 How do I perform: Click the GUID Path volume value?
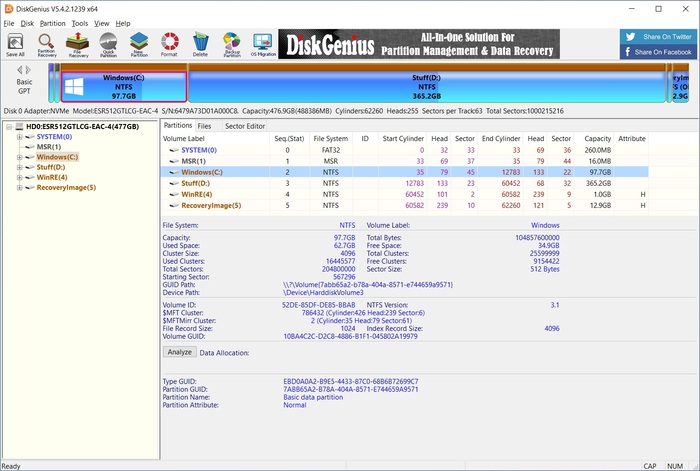pyautogui.click(x=368, y=284)
